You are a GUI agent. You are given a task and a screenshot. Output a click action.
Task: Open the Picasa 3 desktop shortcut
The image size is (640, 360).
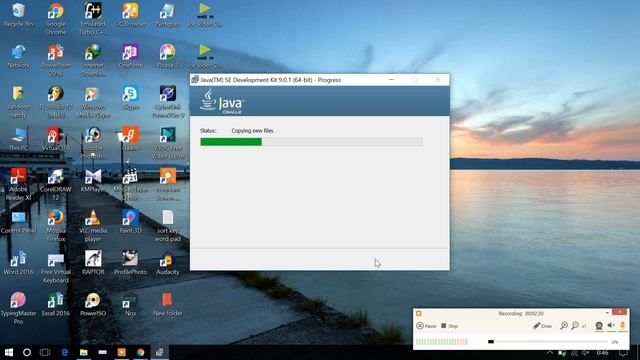168,56
